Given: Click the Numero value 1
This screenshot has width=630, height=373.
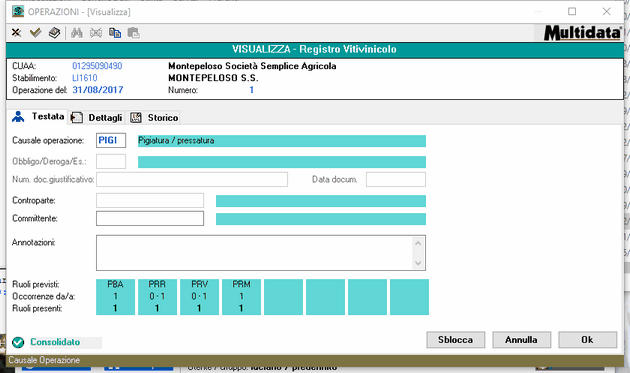Looking at the screenshot, I should coord(252,90).
